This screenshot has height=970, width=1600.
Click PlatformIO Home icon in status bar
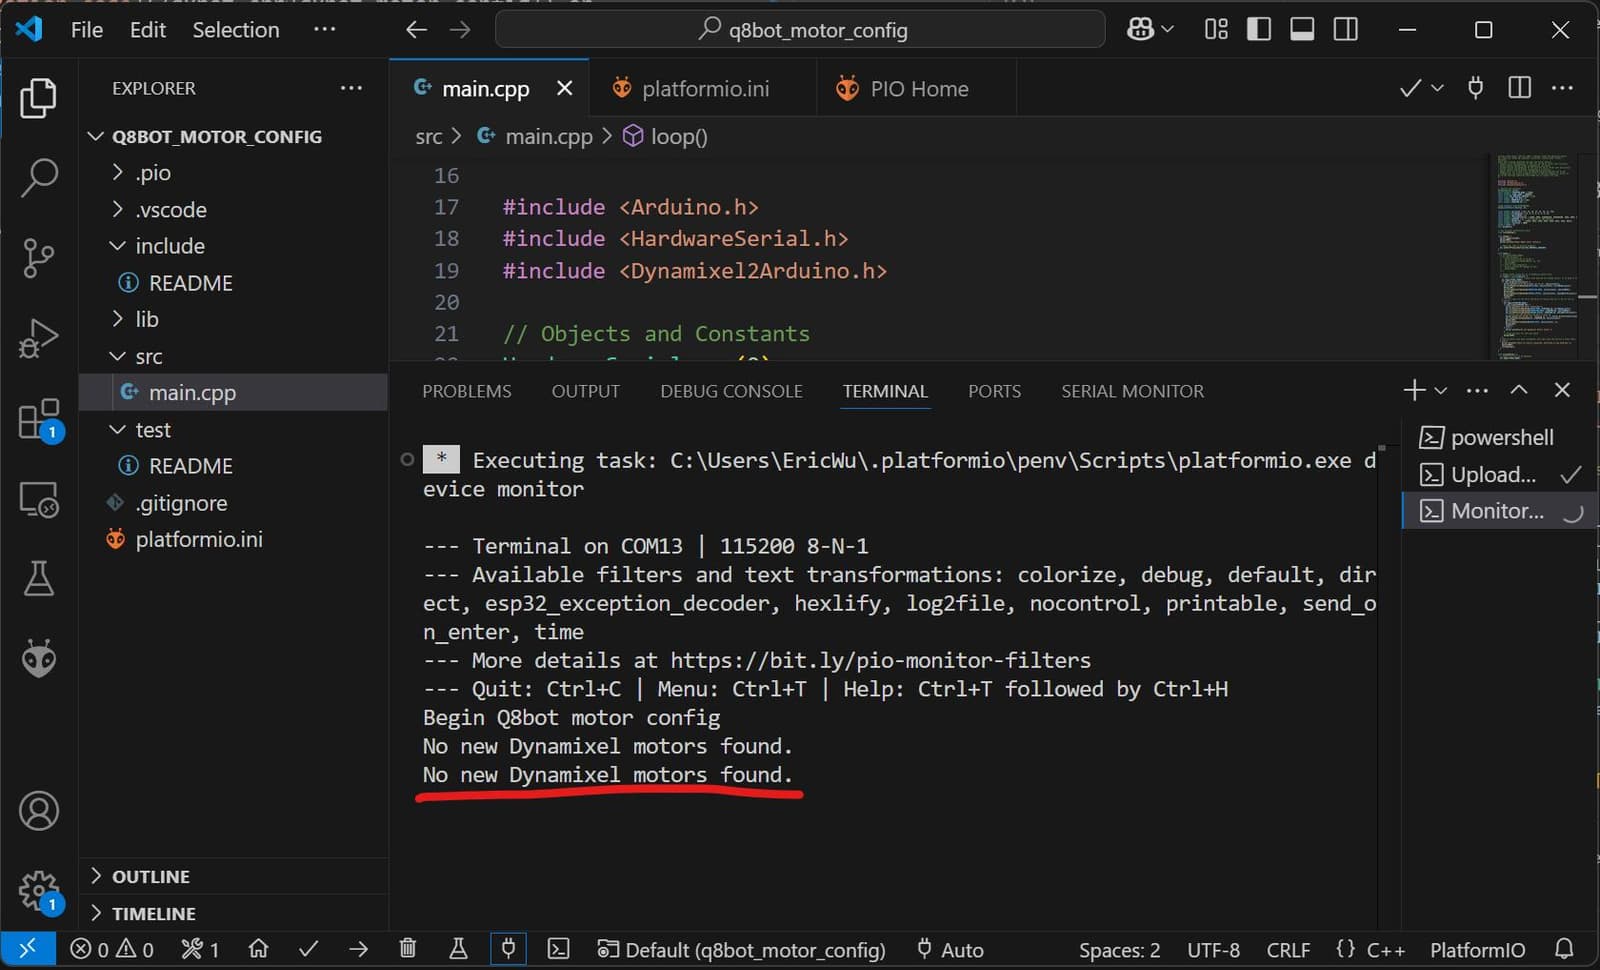click(x=258, y=949)
